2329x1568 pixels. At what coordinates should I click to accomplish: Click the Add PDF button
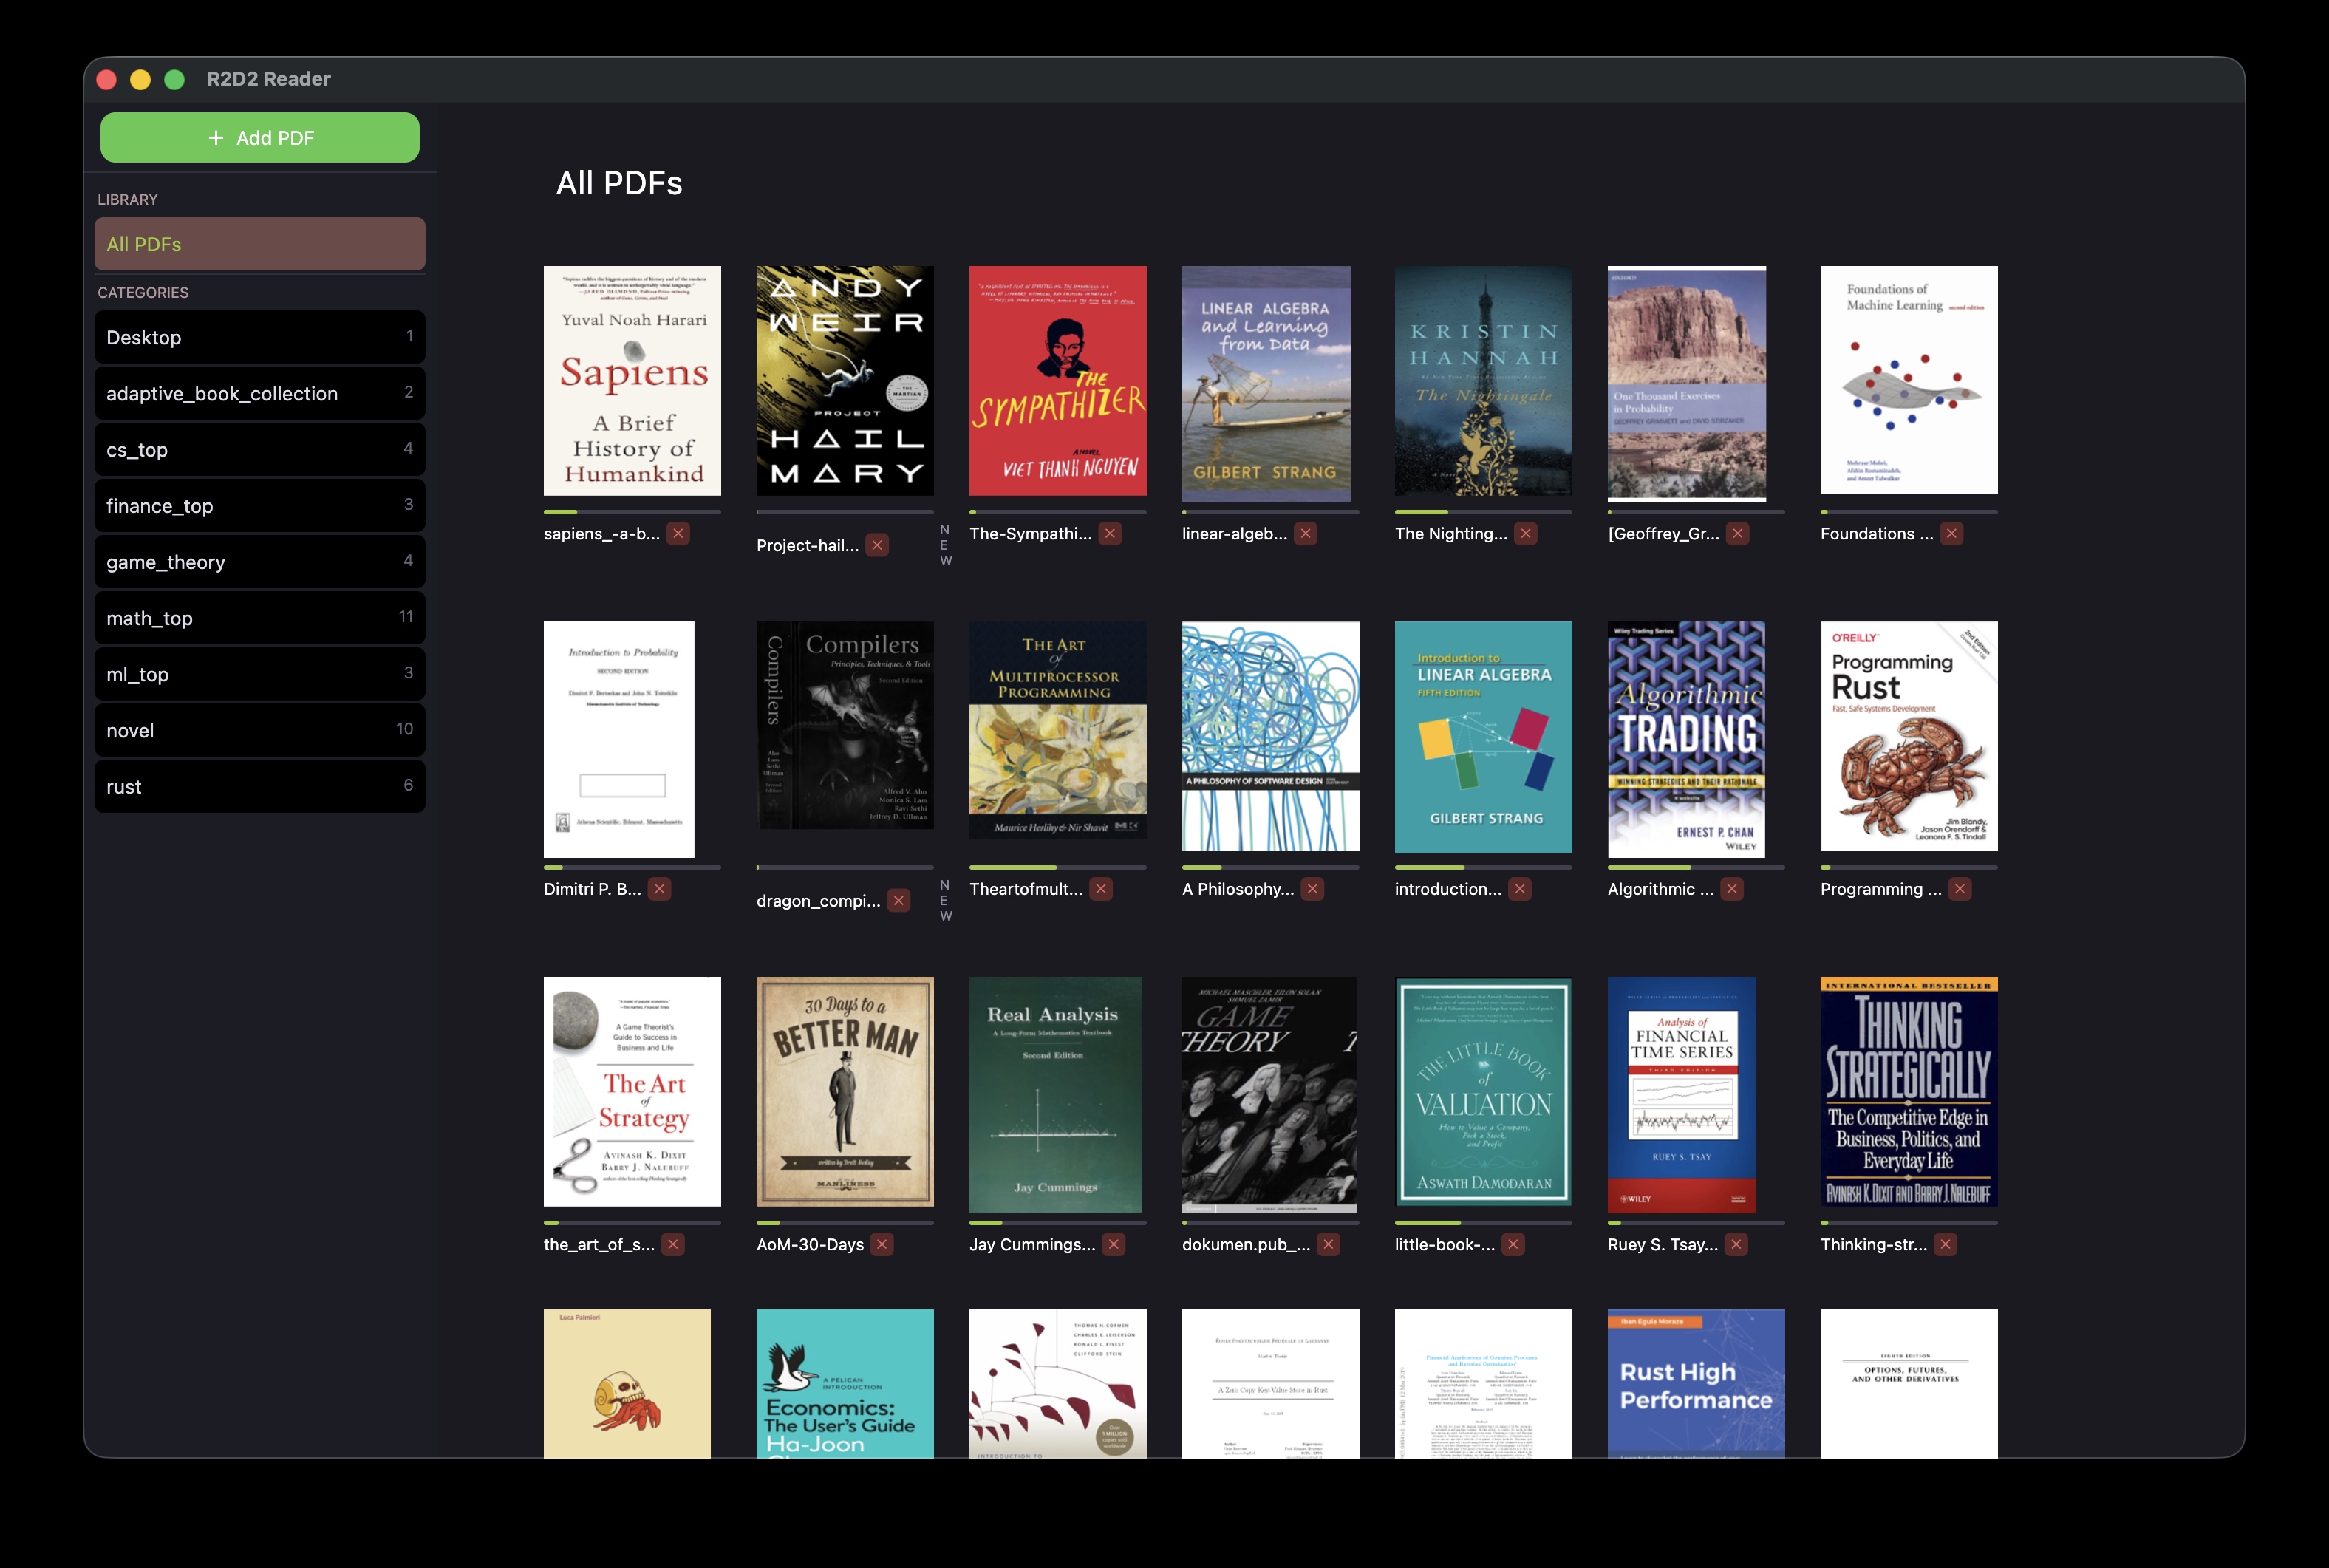(260, 138)
